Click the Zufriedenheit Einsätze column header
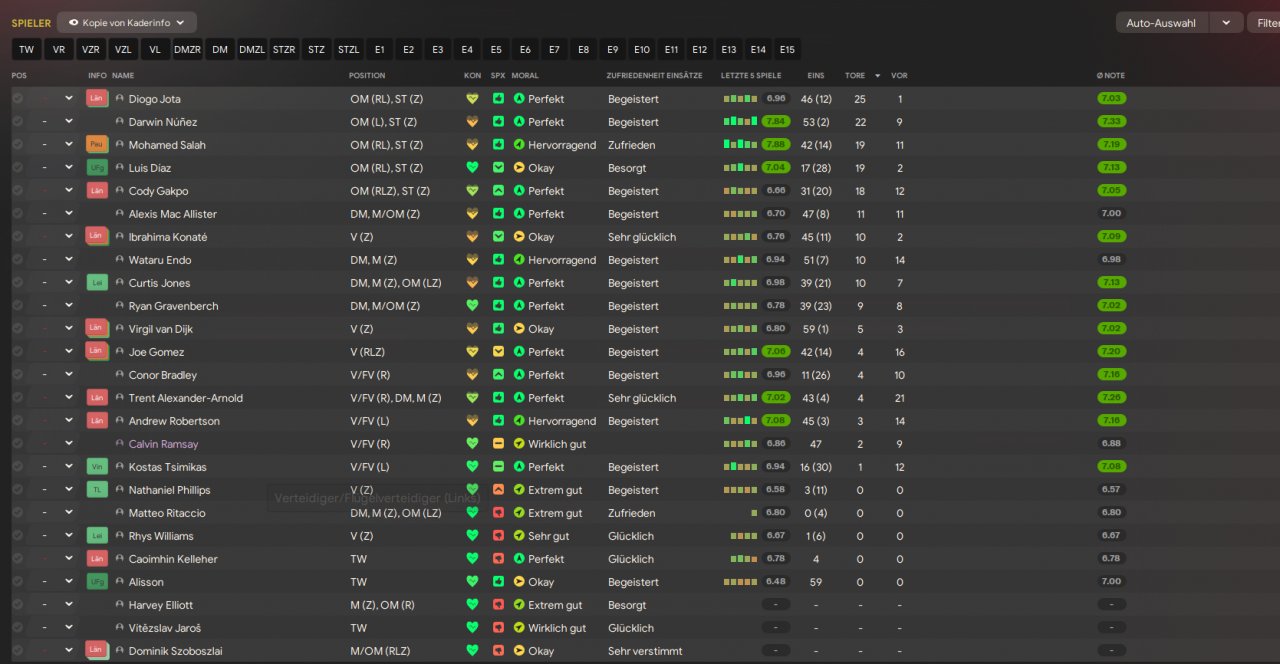Screen dimensions: 1280x664 click(x=654, y=75)
